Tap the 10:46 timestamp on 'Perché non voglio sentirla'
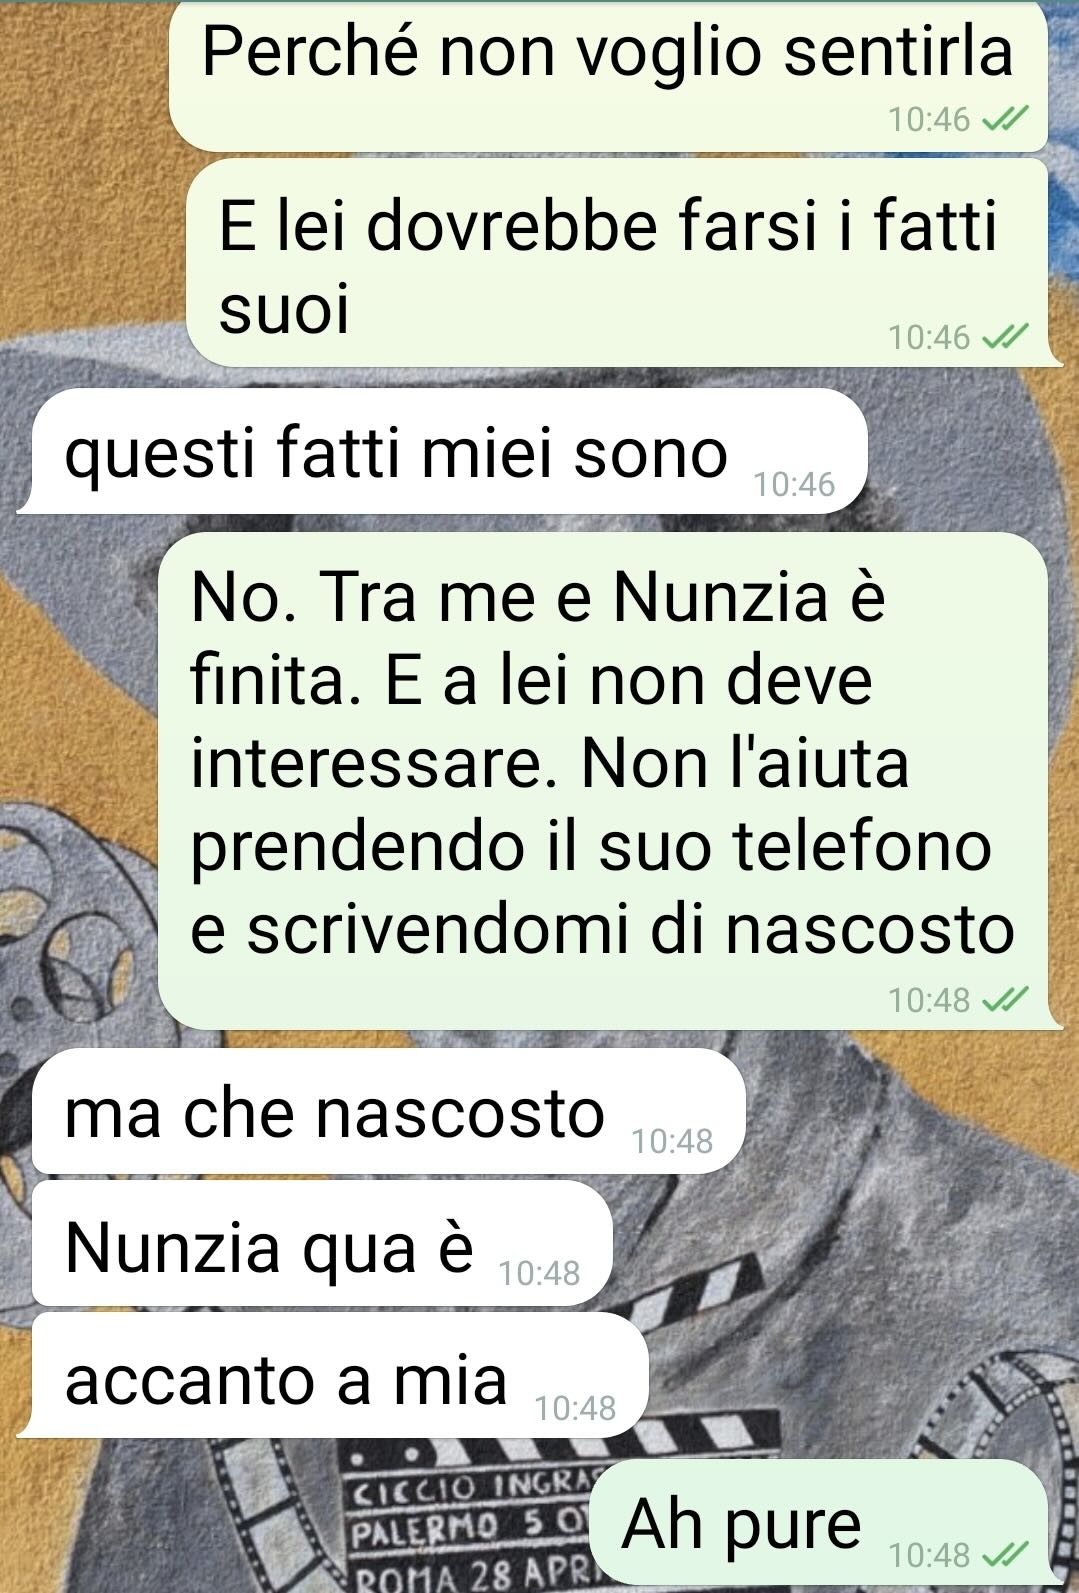The height and width of the screenshot is (1593, 1079). point(930,120)
